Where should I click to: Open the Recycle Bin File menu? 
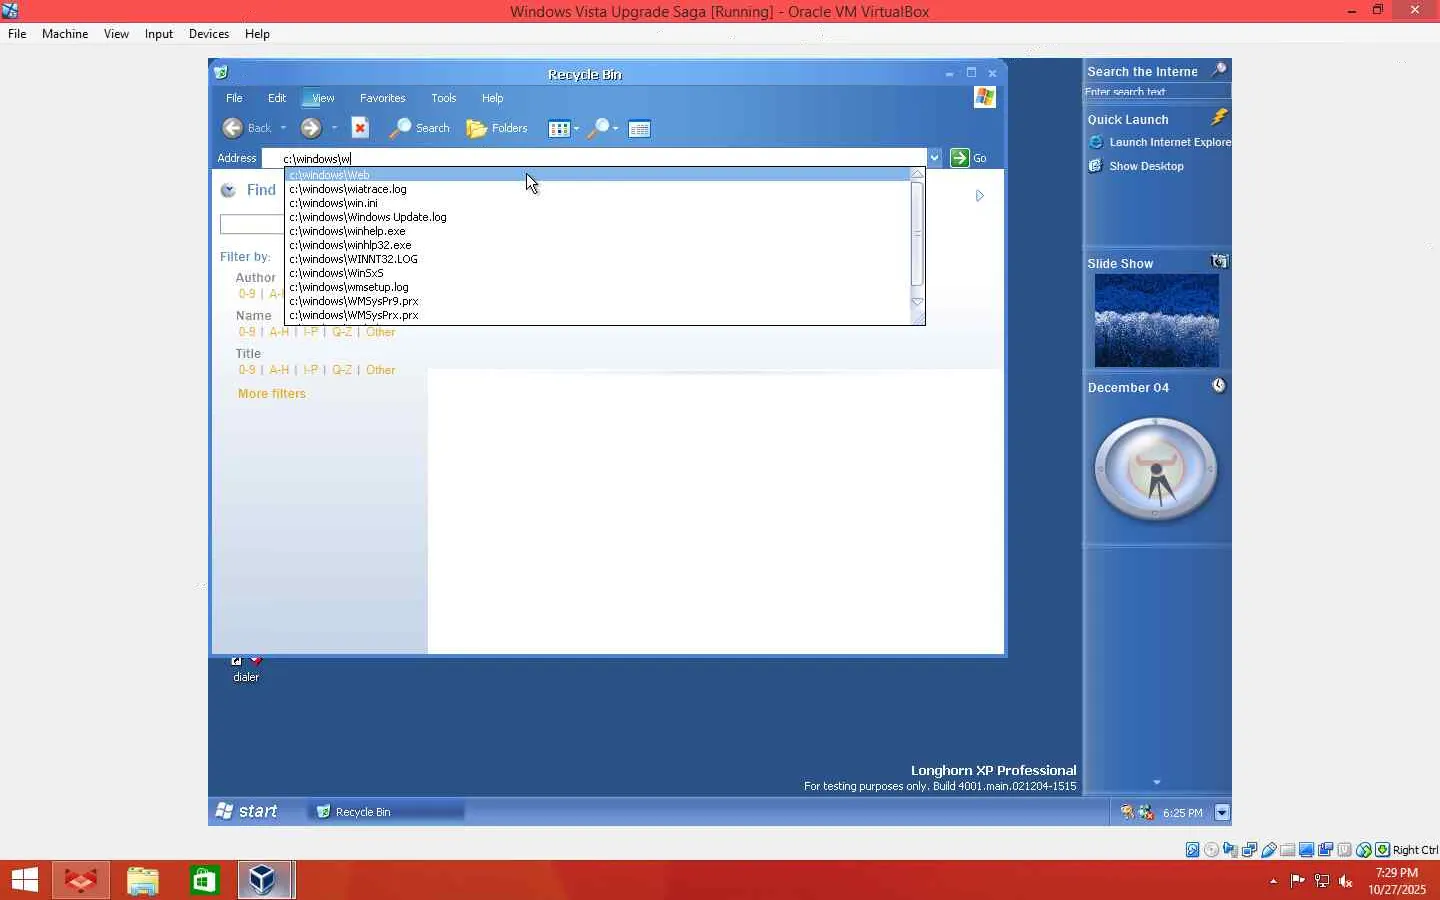click(x=234, y=98)
